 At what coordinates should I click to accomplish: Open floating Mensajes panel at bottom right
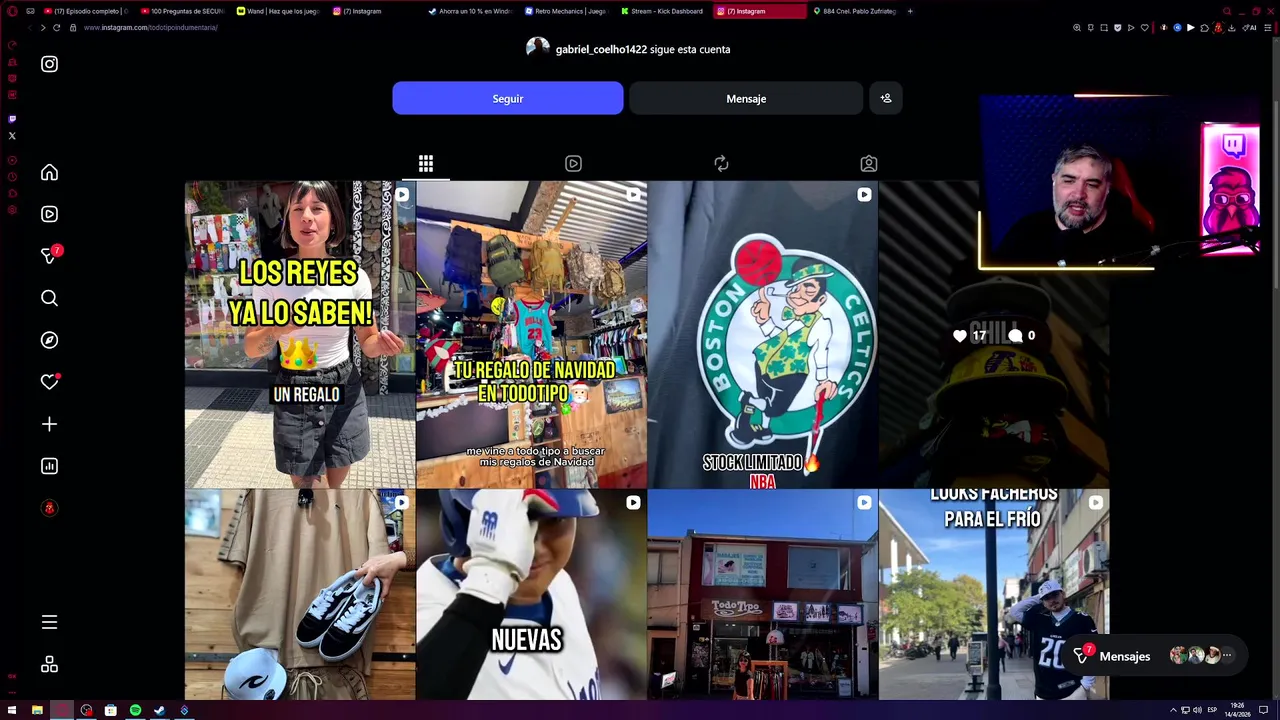[1154, 656]
